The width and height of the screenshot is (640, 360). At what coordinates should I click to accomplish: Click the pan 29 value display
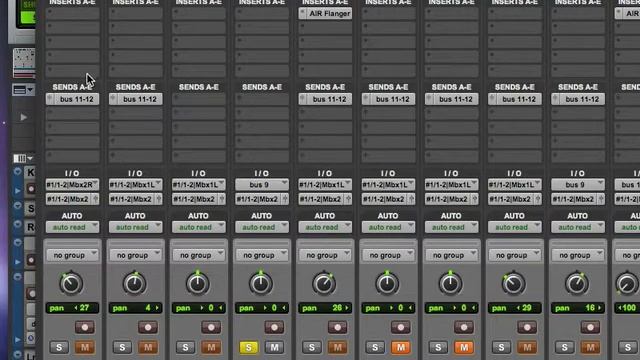515,308
